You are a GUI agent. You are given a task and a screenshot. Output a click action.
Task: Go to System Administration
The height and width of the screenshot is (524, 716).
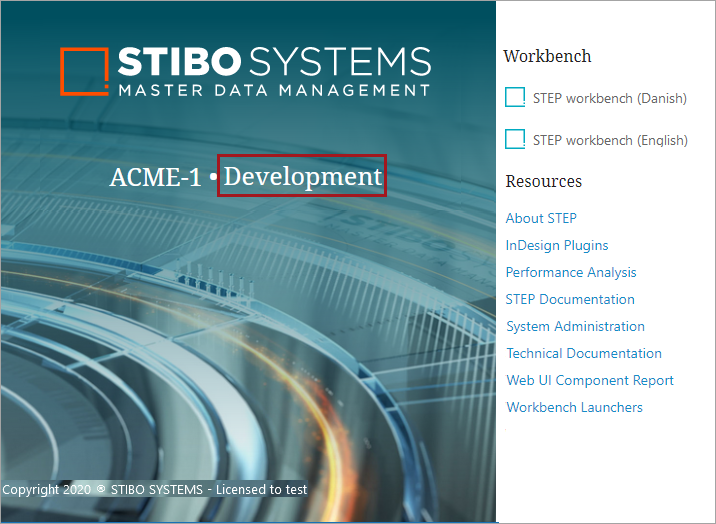[575, 326]
